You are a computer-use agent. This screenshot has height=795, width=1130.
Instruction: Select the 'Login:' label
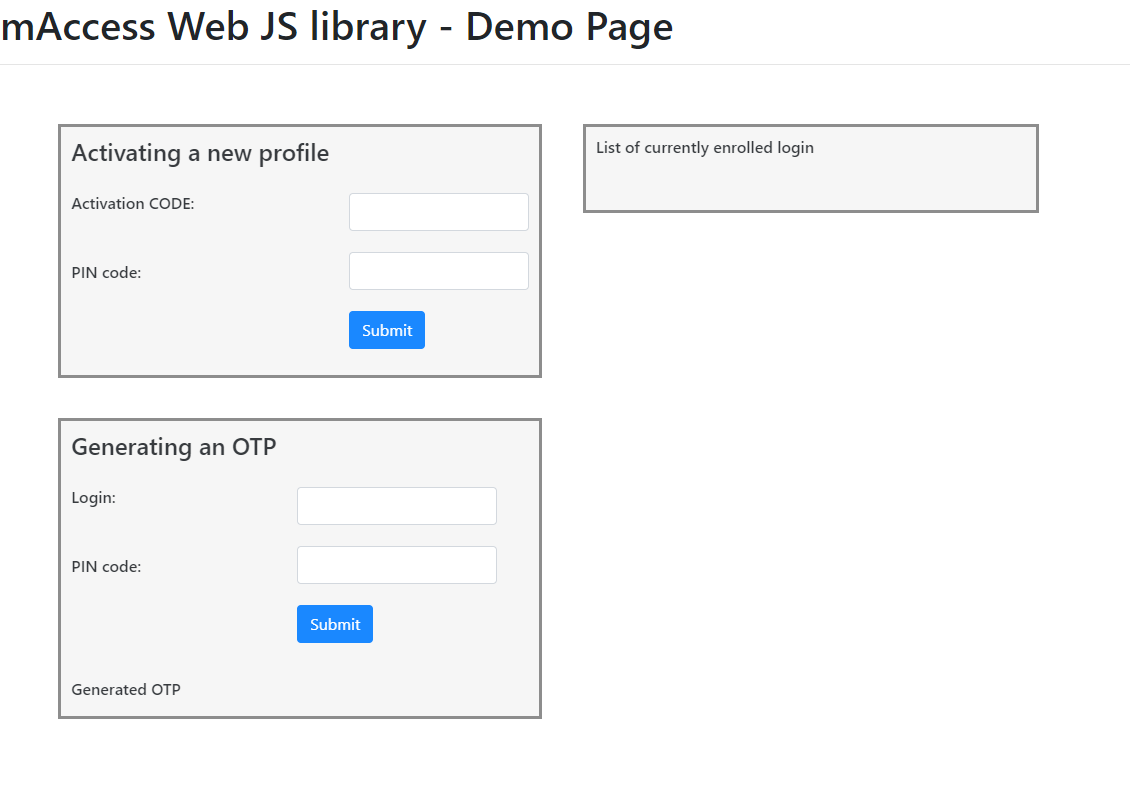point(93,498)
